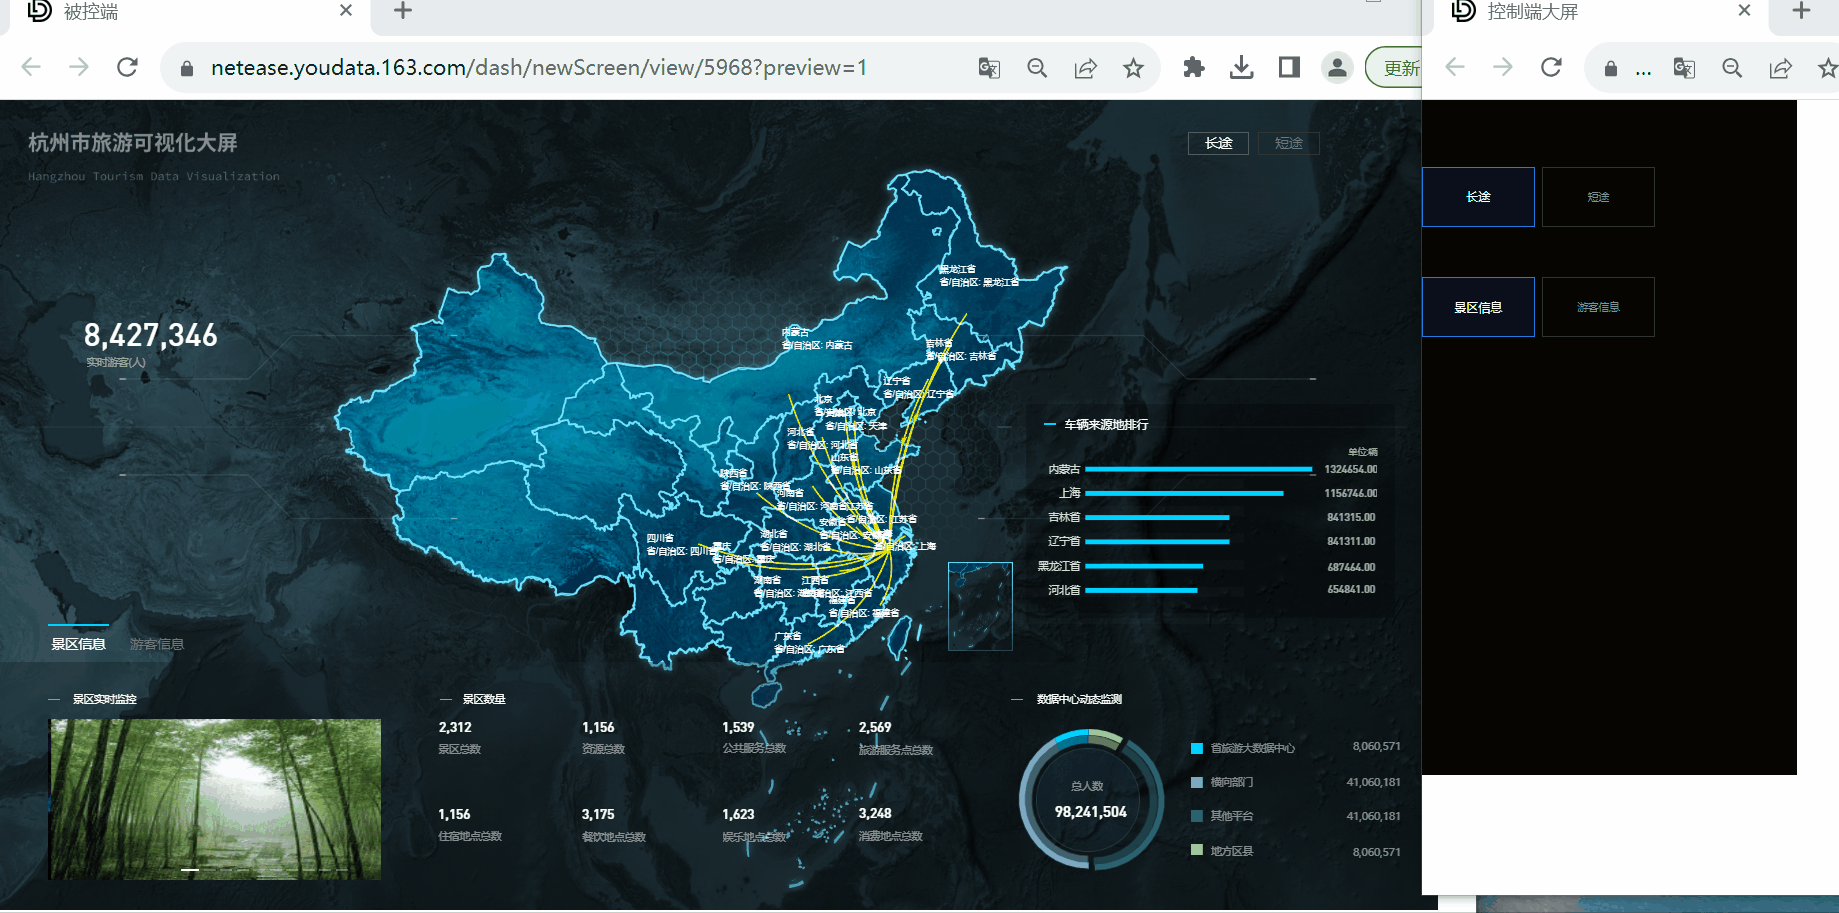Click the green 更新 browser update button
1839x913 pixels.
point(1397,68)
